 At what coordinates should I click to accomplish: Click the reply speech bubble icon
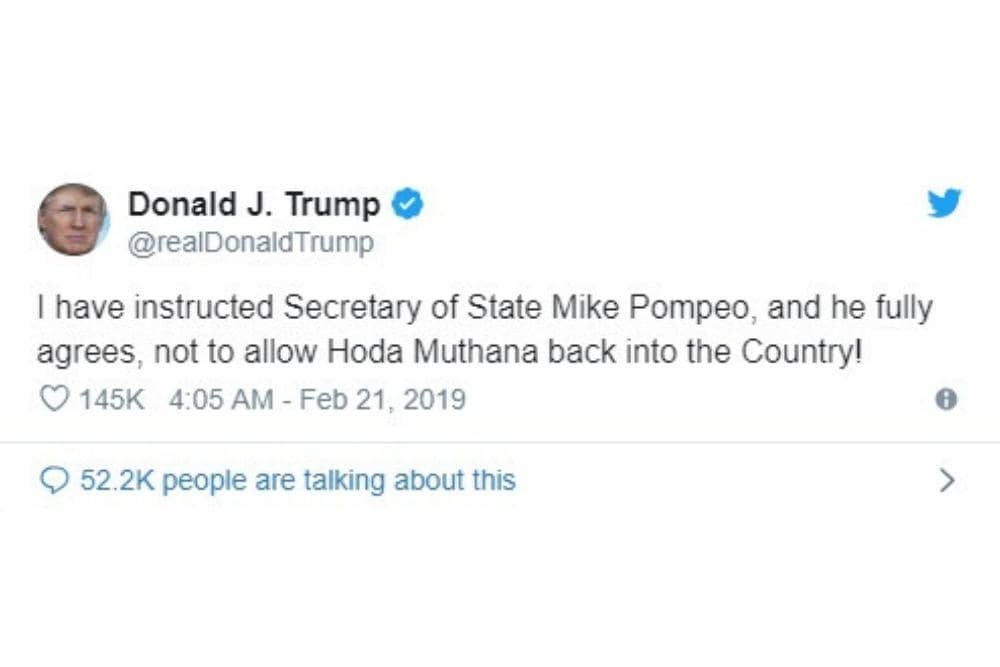(52, 481)
